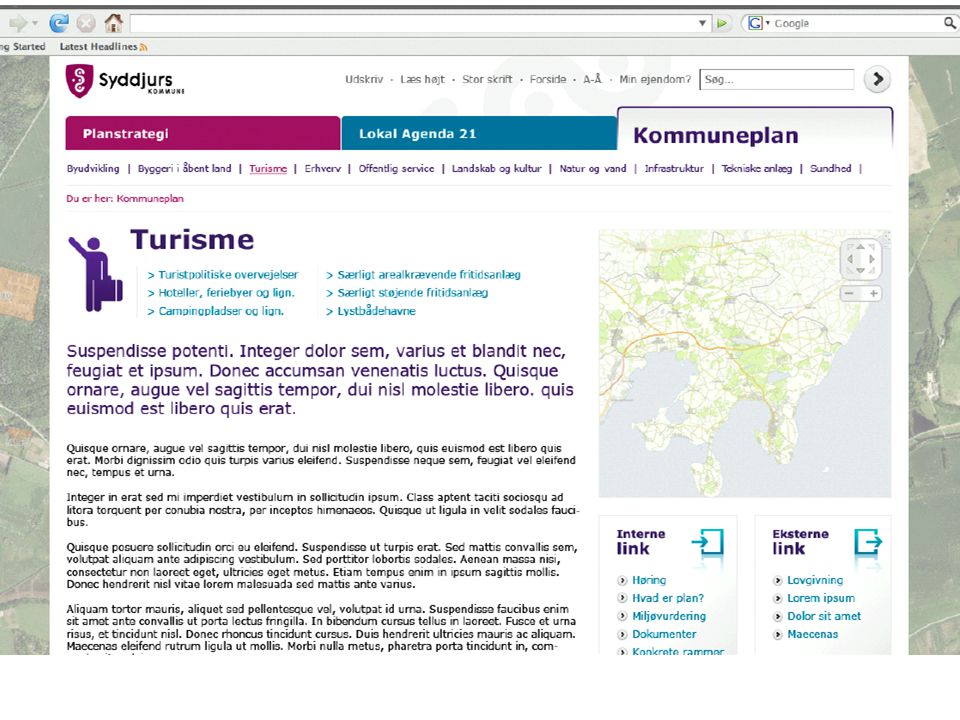Focus the Søg... search field
Viewport: 960px width, 720px height.
[x=776, y=80]
